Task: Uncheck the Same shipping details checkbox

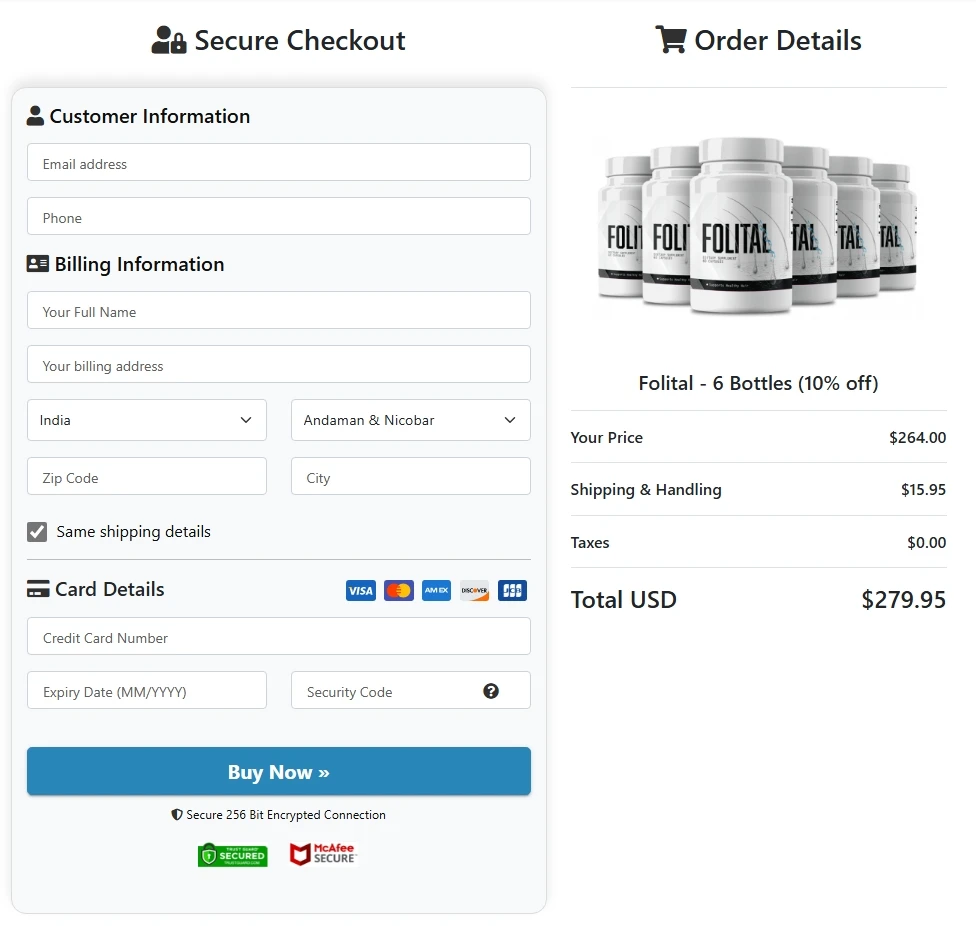Action: pos(37,531)
